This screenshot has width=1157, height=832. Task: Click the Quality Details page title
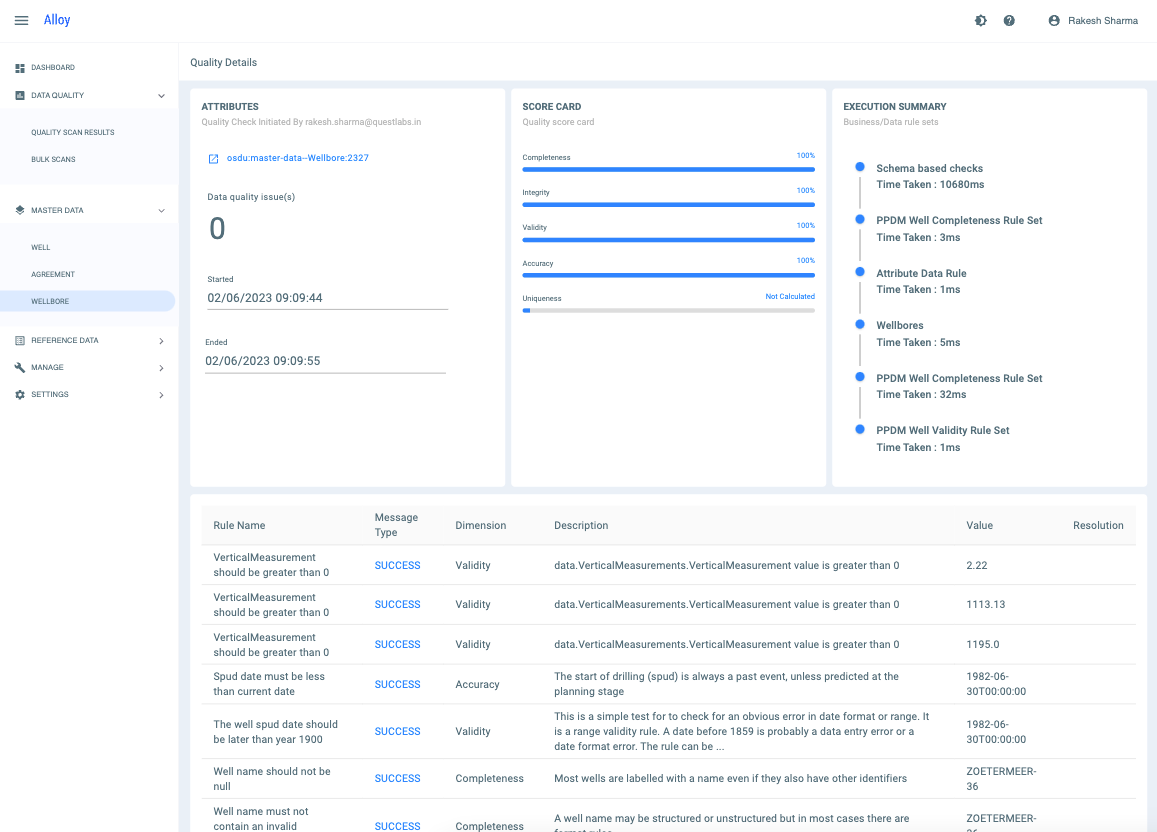(224, 63)
